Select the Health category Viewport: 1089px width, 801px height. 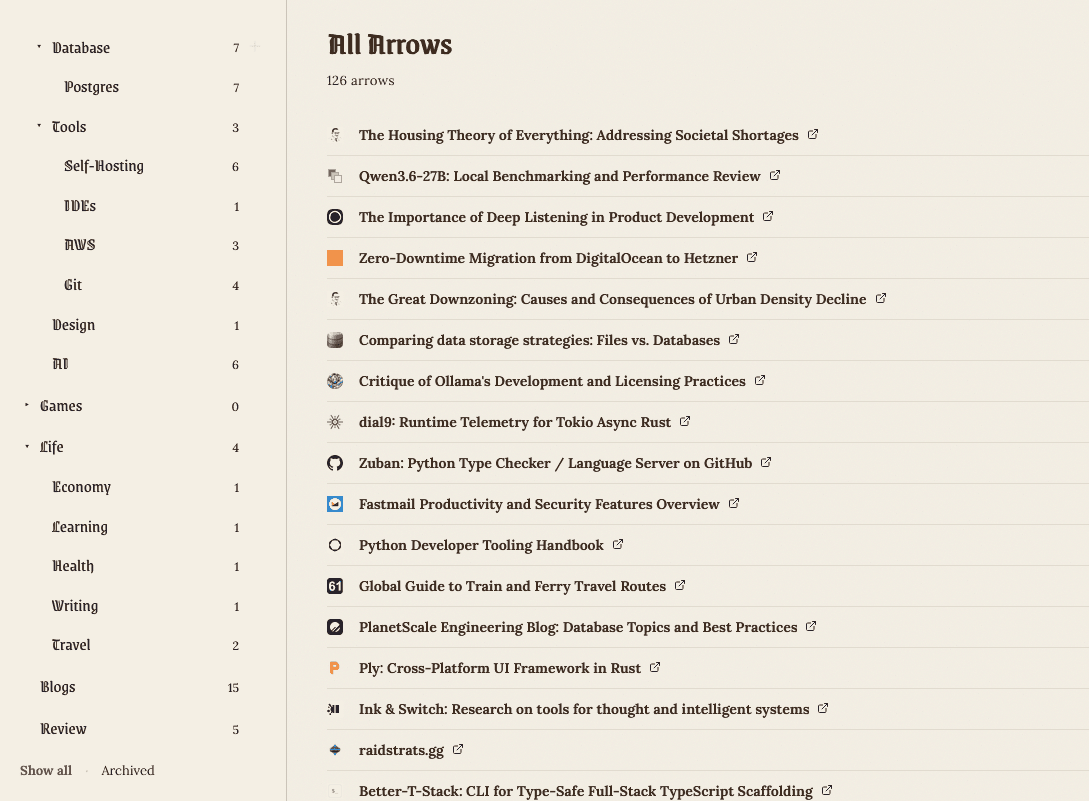click(73, 566)
